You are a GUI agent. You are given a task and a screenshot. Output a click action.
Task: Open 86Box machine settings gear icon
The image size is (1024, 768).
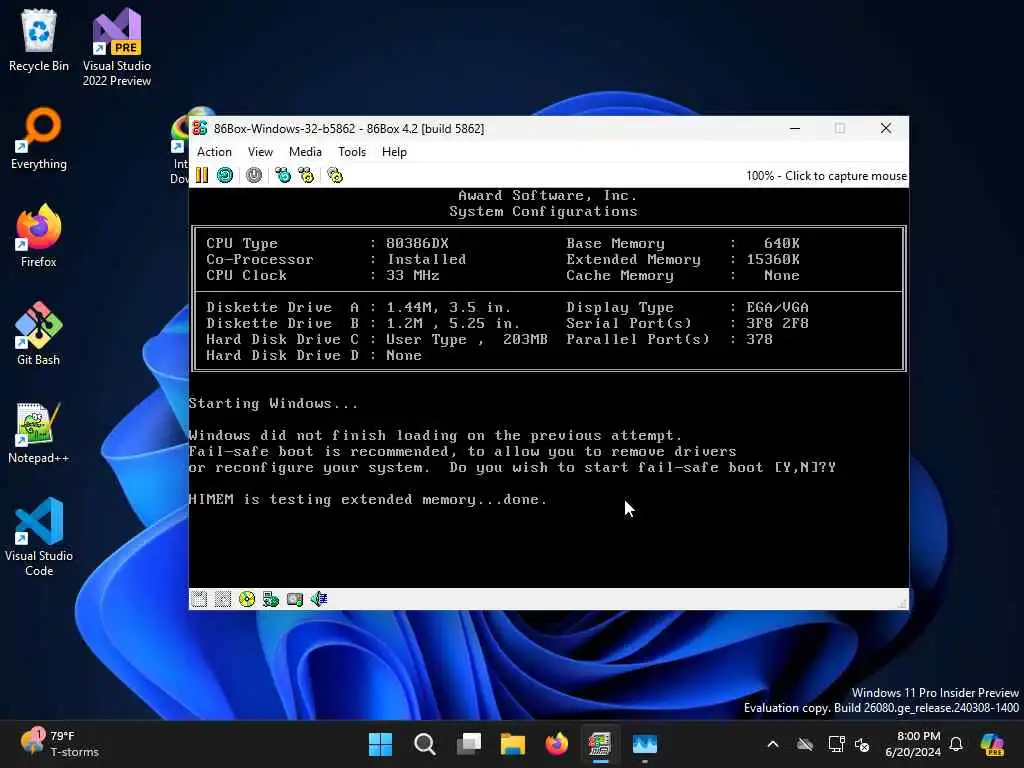pos(335,175)
